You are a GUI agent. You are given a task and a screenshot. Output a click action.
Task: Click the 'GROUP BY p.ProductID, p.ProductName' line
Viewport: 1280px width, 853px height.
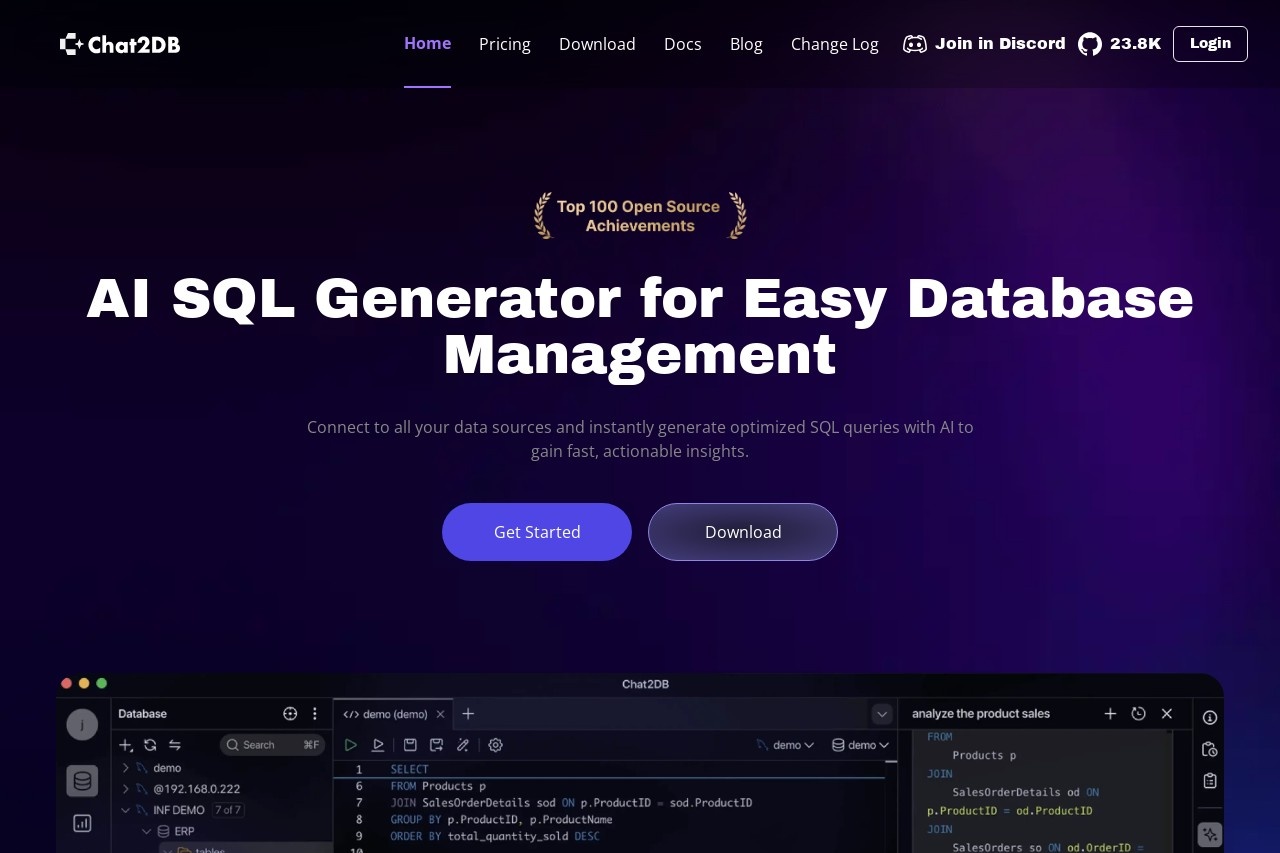[x=501, y=819]
